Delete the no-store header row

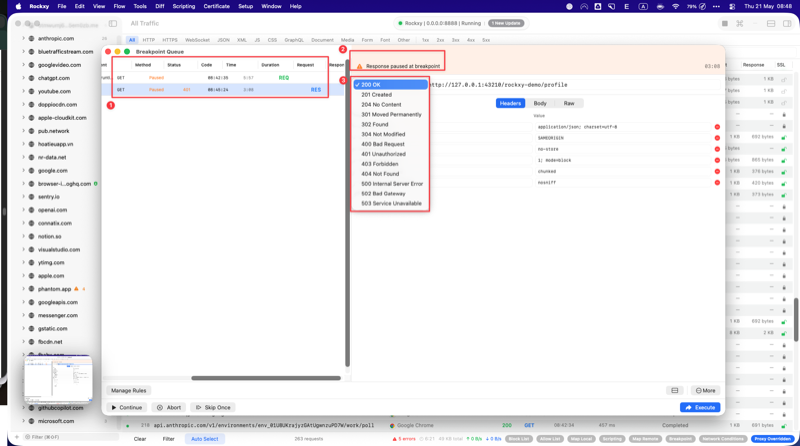click(717, 149)
